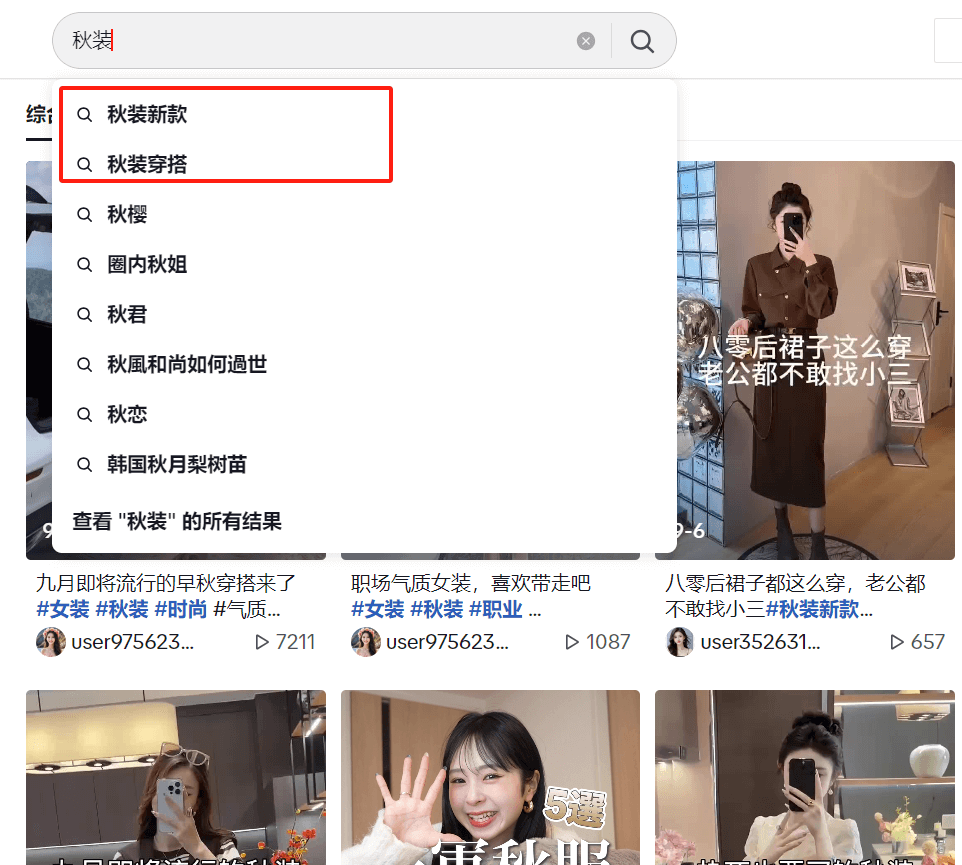Select the 秋恋 suggestion
This screenshot has height=865, width=962.
[127, 415]
